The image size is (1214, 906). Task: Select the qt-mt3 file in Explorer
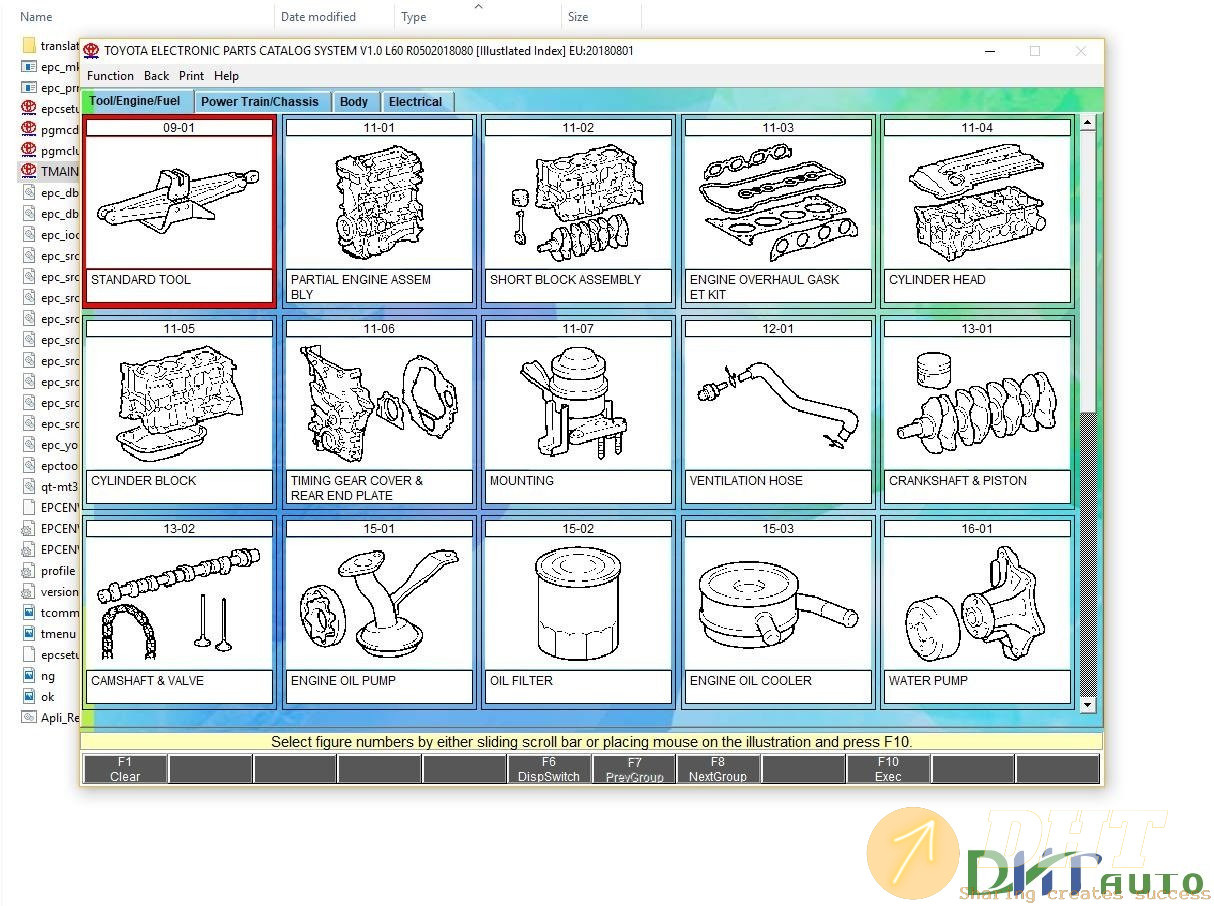click(48, 486)
